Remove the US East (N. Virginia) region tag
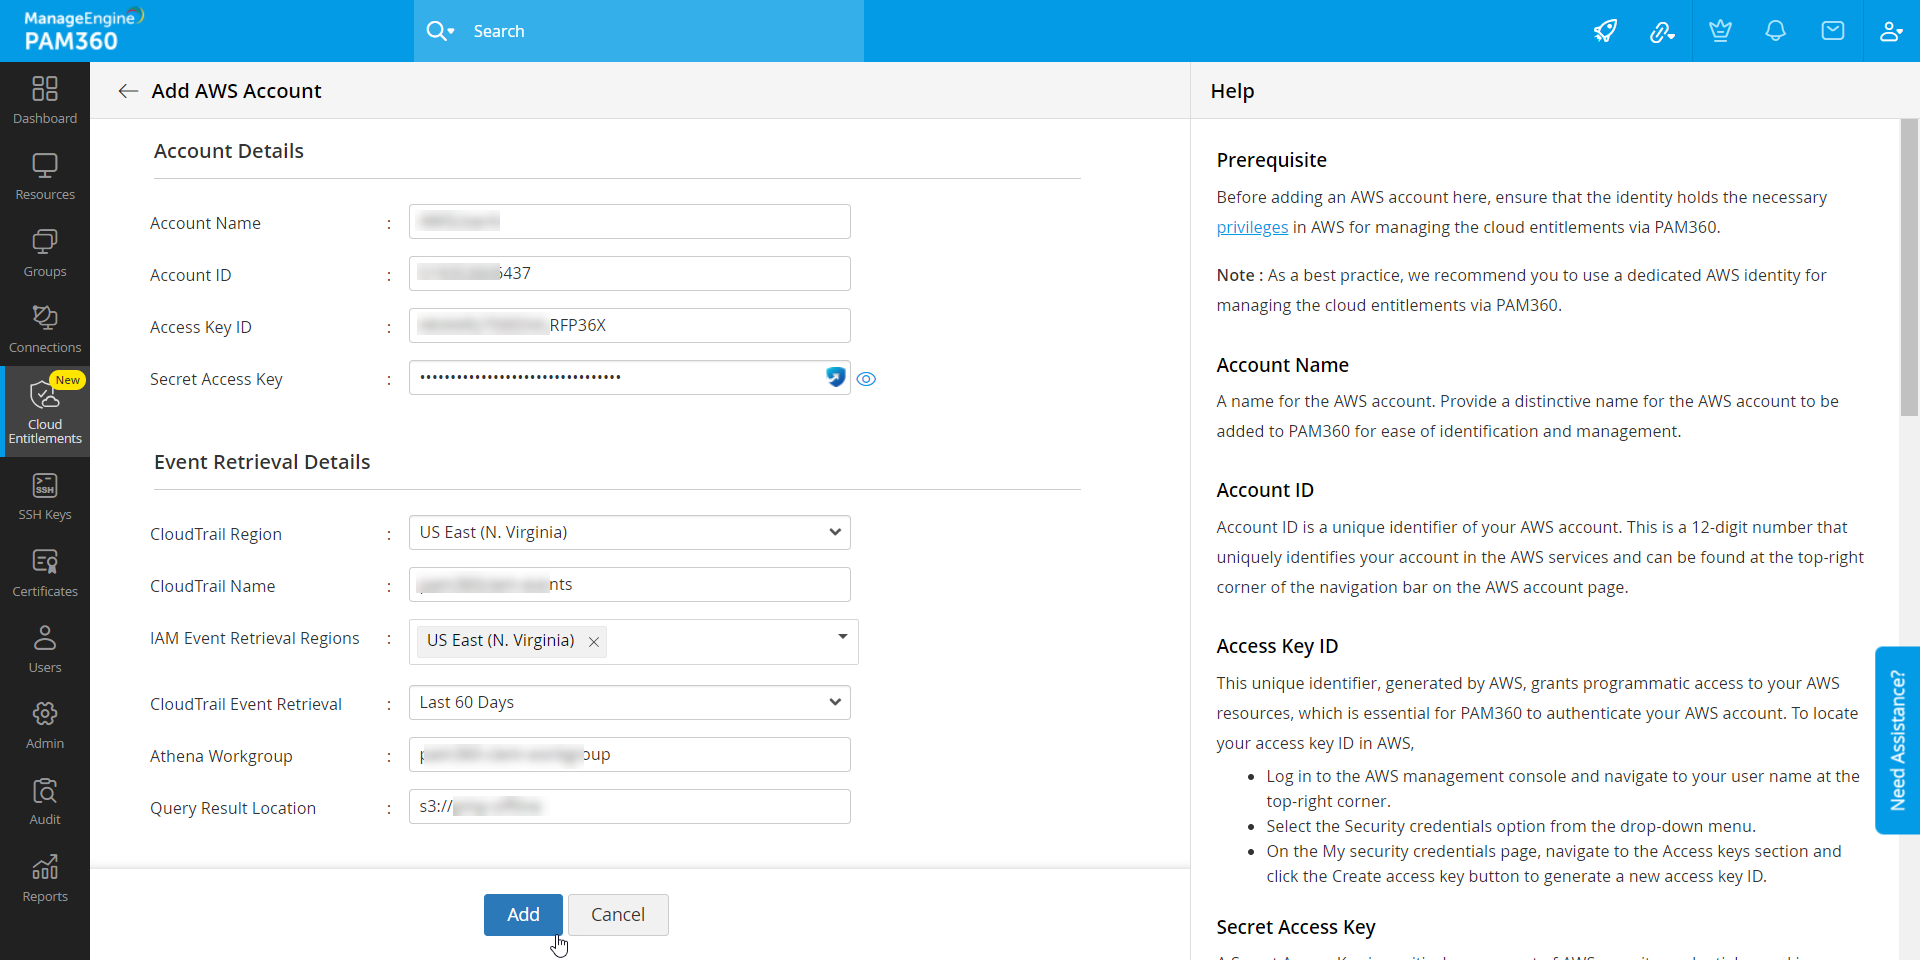Viewport: 1920px width, 960px height. tap(594, 642)
